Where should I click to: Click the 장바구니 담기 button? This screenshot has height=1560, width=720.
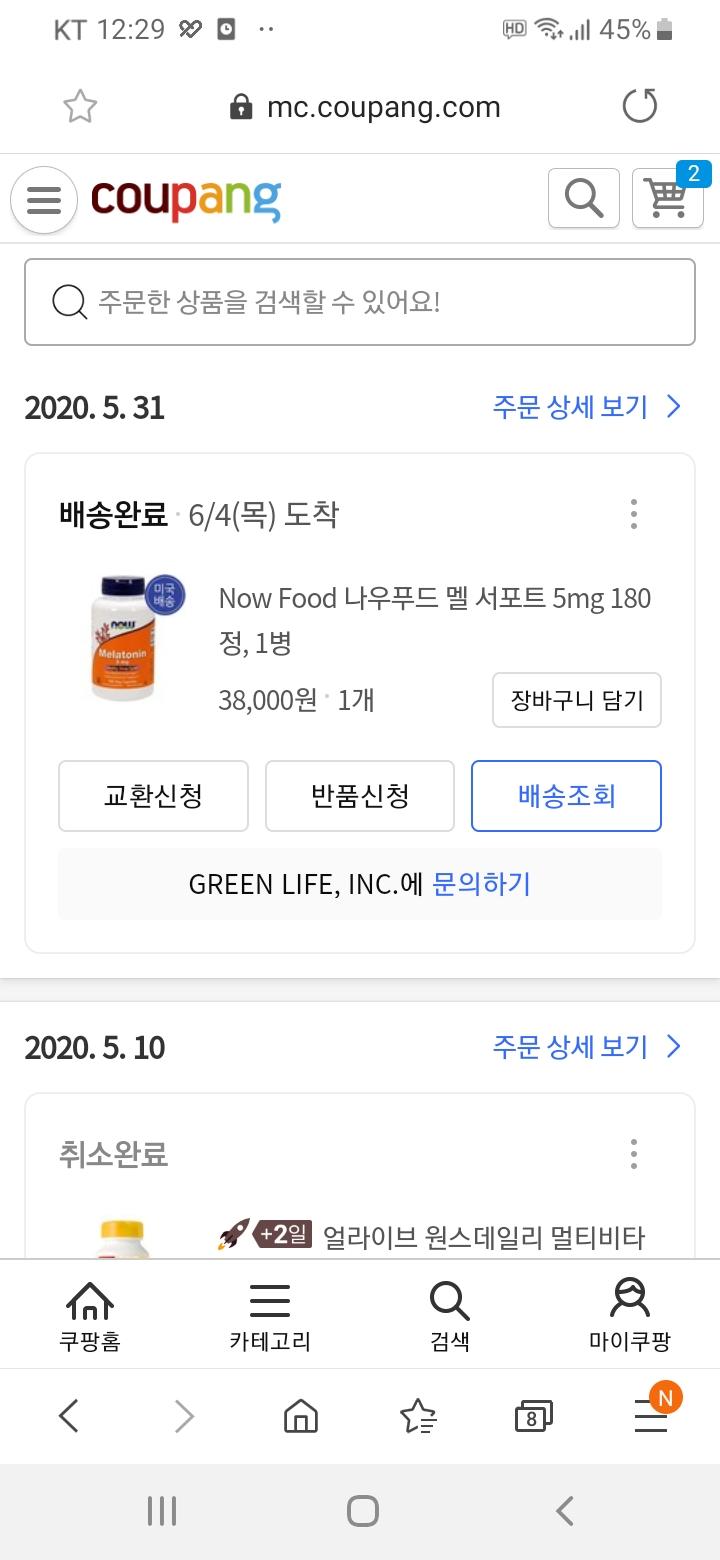[577, 700]
